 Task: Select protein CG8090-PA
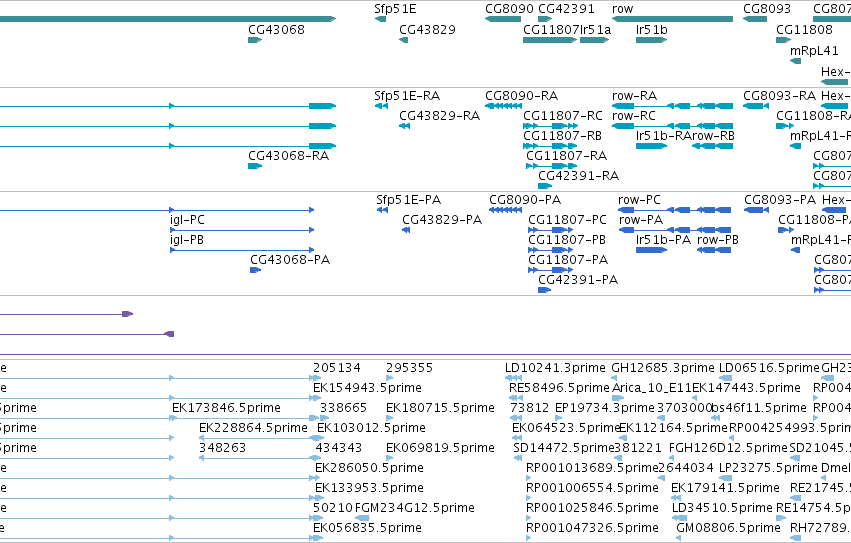pos(525,200)
